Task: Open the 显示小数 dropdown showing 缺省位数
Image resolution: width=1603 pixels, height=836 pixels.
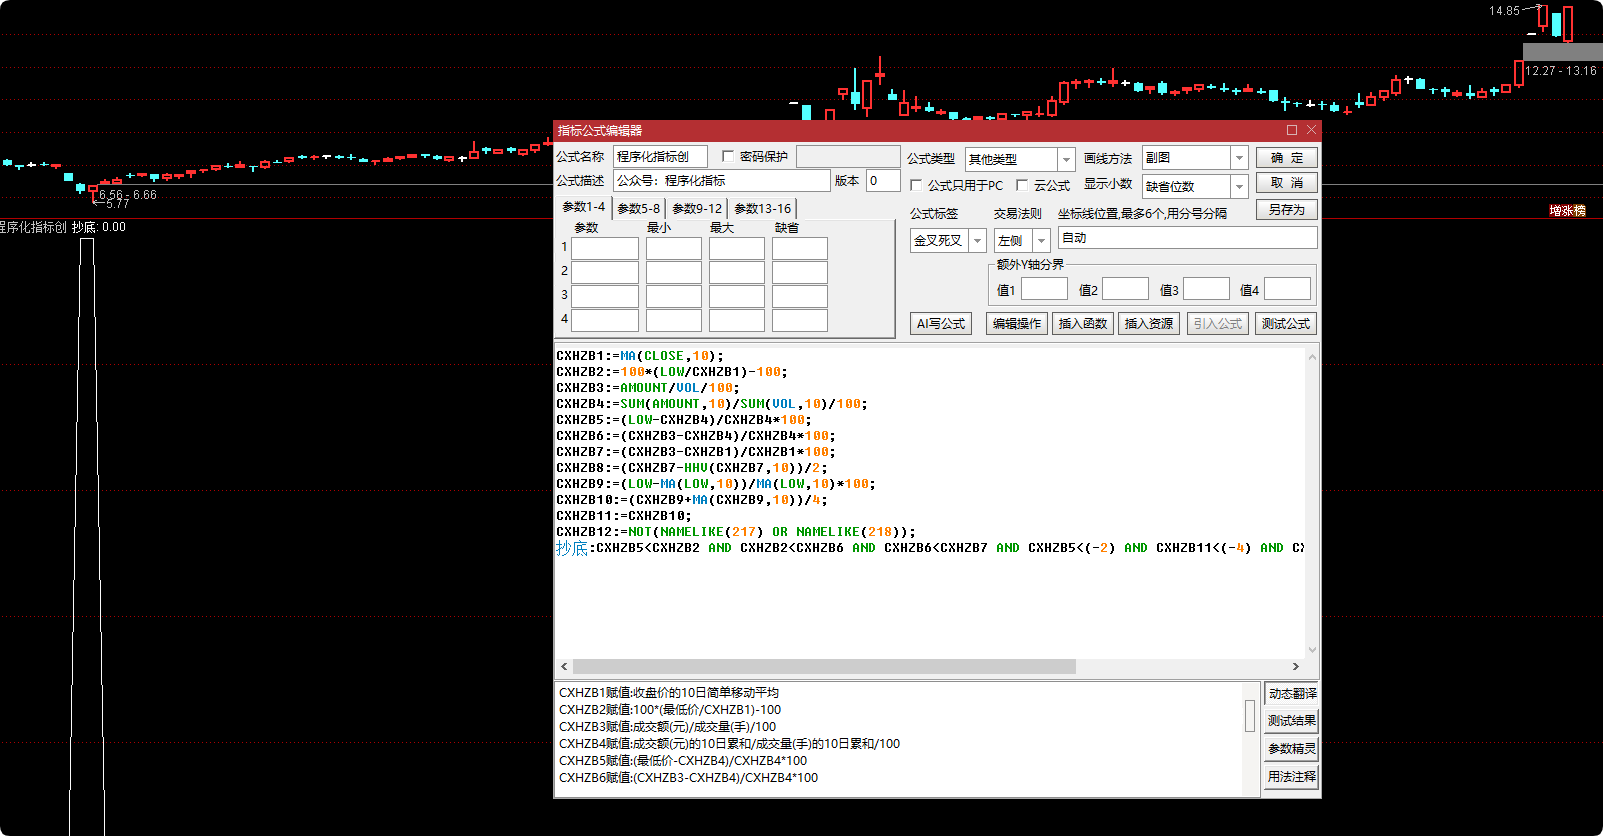Action: [x=1239, y=186]
